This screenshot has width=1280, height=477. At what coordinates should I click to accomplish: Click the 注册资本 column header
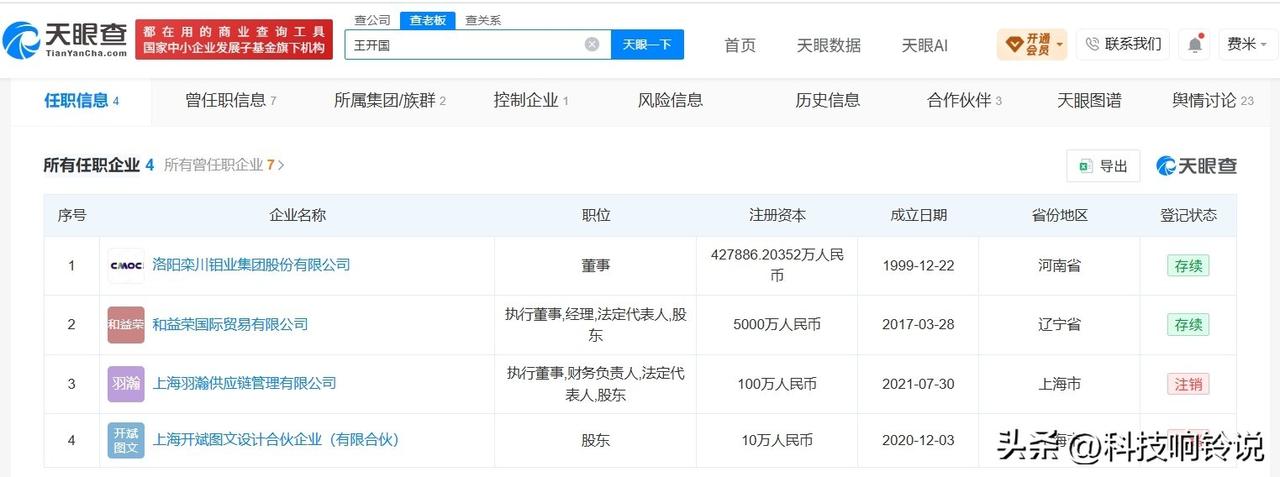777,215
